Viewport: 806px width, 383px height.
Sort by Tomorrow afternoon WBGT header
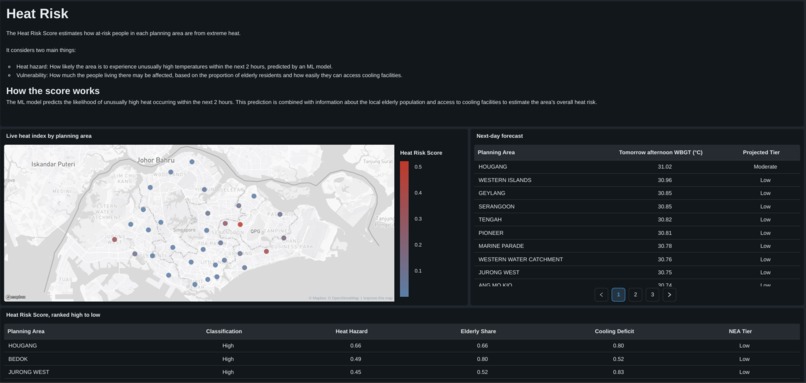661,153
